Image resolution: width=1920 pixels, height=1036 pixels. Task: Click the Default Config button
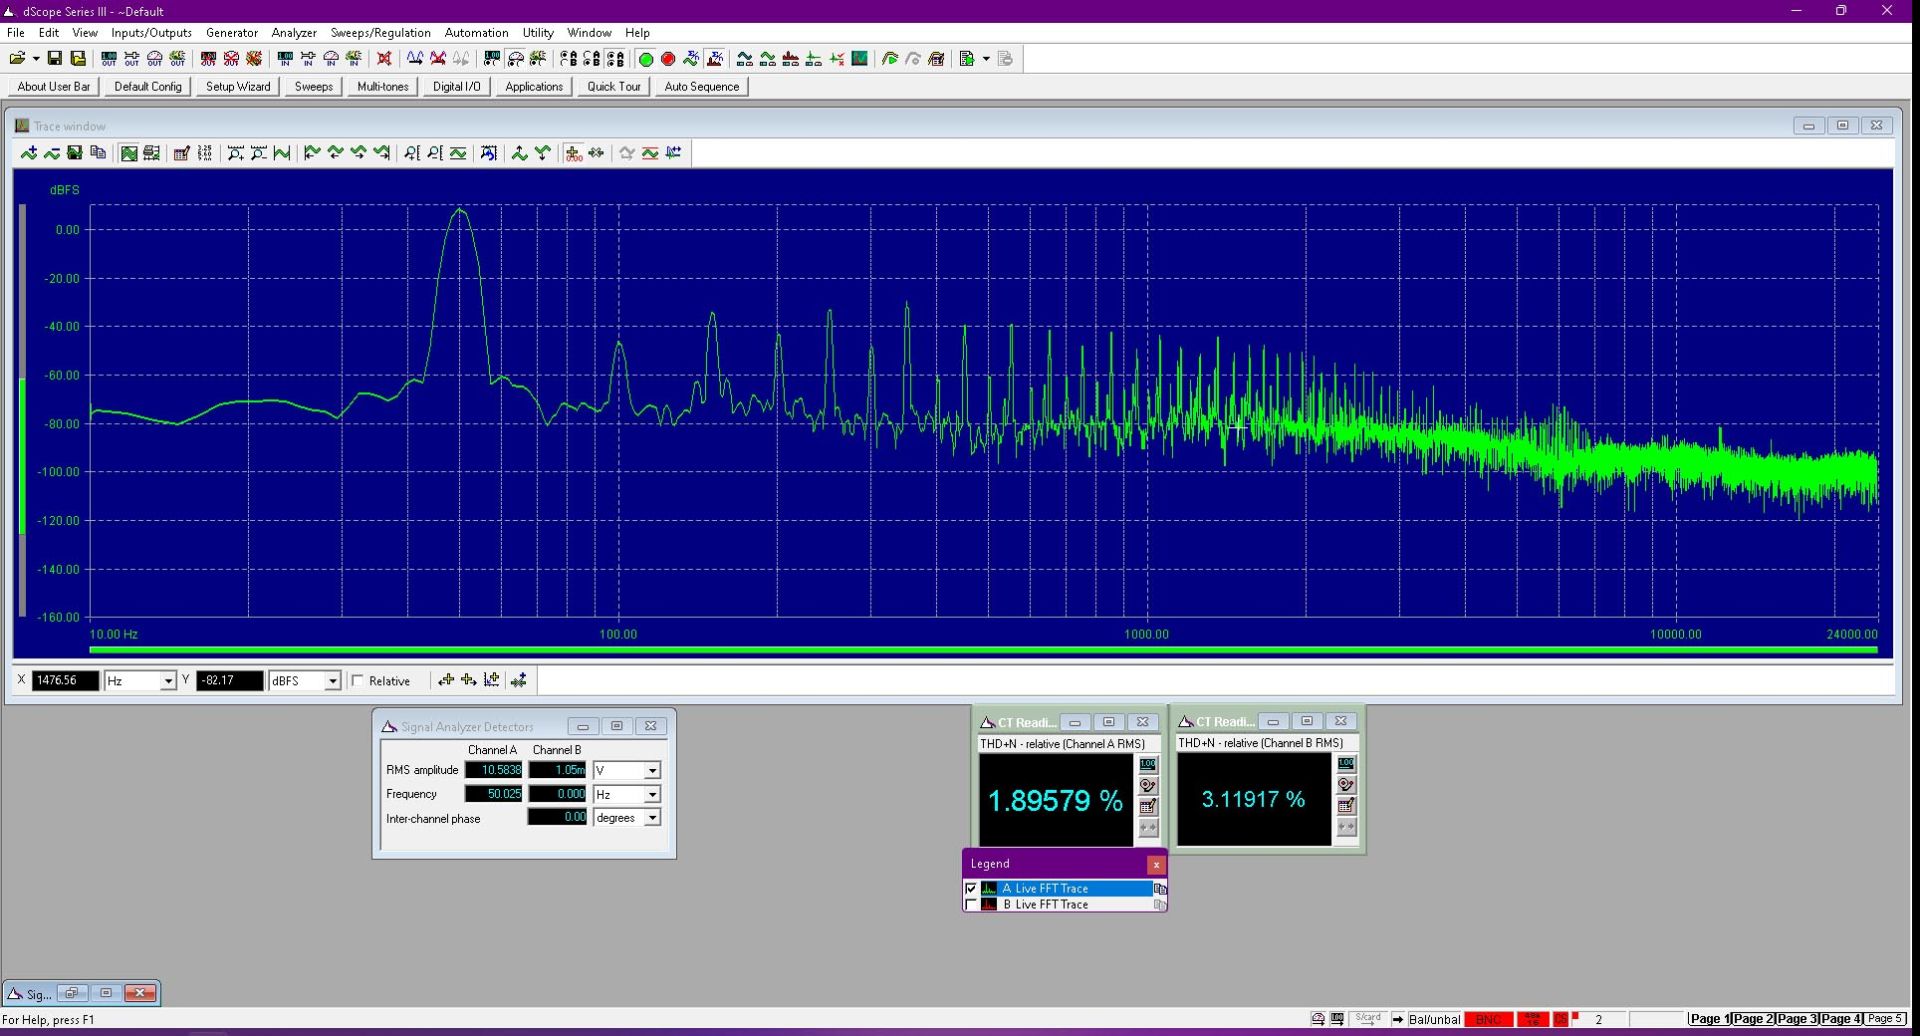click(x=148, y=87)
